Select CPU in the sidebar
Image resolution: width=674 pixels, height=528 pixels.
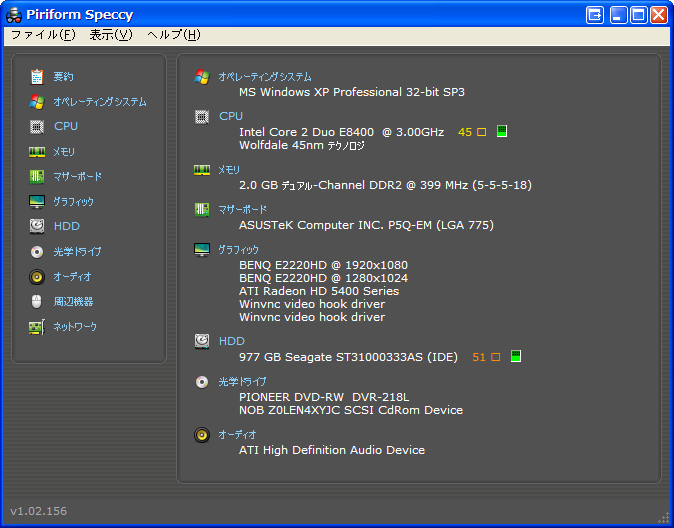click(x=66, y=126)
